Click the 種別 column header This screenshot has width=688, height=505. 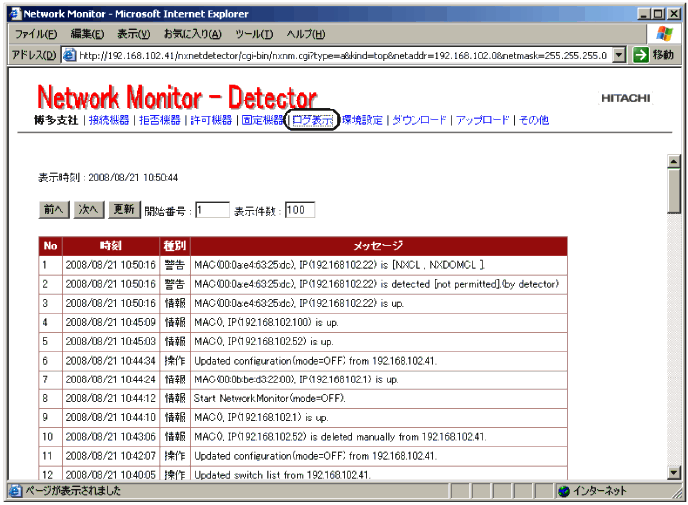[x=175, y=246]
